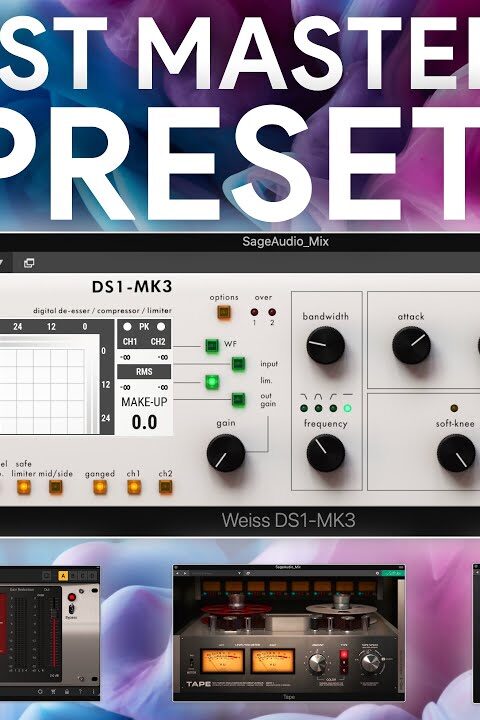The image size is (480, 720).
Task: Click the Tape plugin window thumbnail
Action: coord(289,633)
